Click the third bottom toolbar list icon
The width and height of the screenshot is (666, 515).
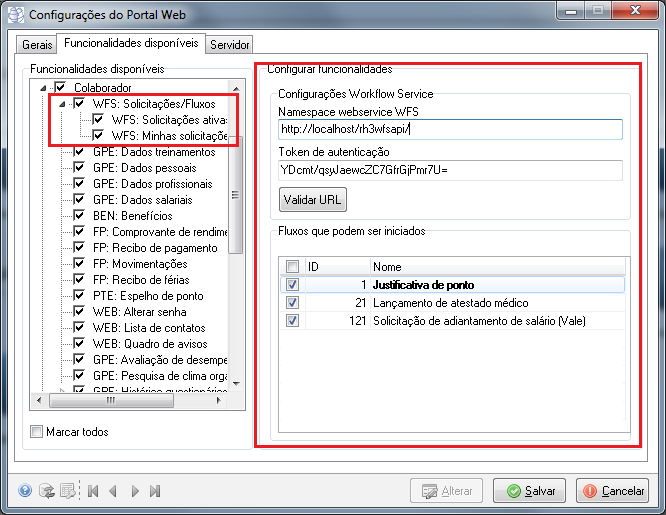pos(67,491)
